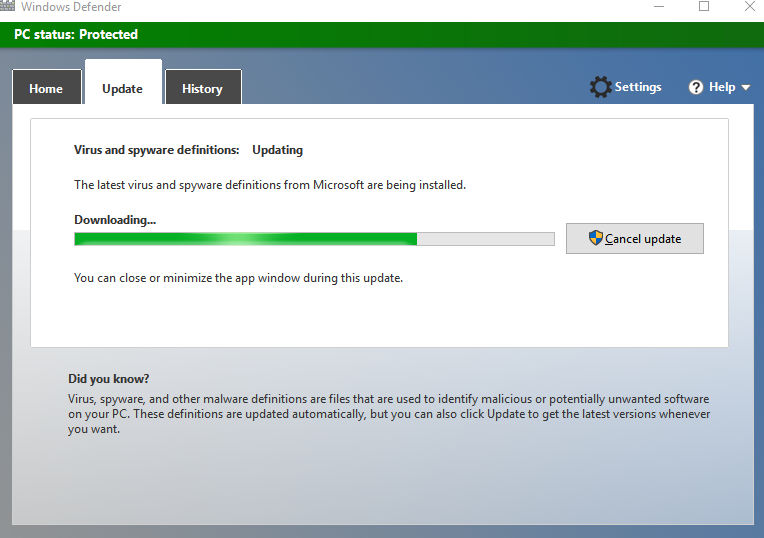Click the Settings gear icon
Screen dimensions: 764x538
[x=600, y=87]
